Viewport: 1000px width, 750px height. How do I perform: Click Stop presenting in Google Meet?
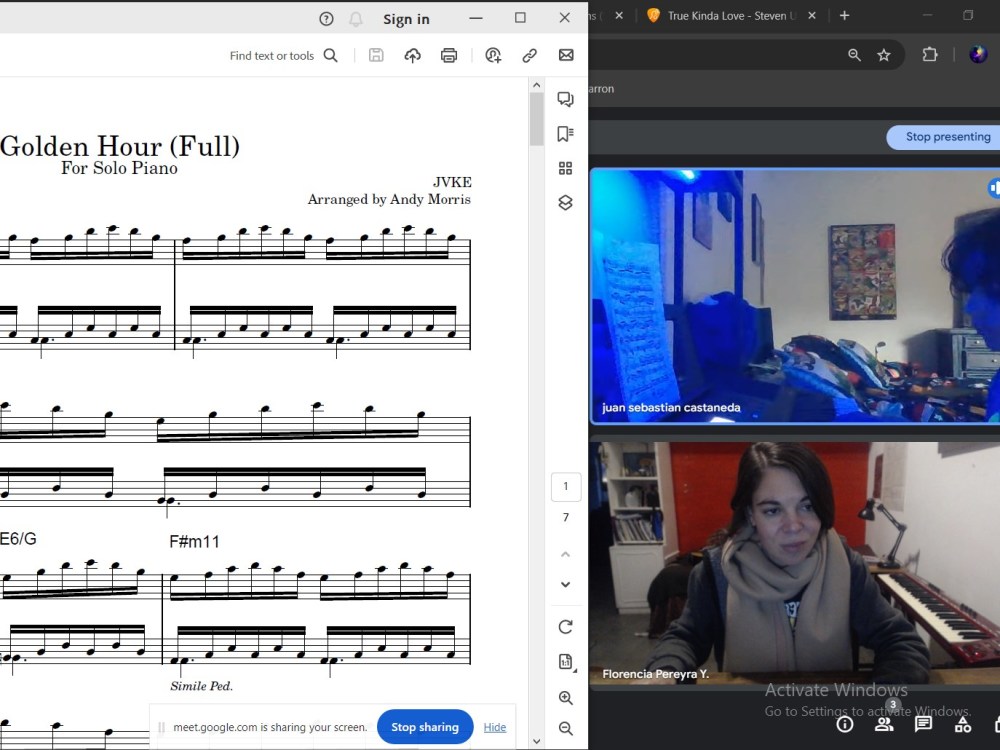(x=948, y=137)
